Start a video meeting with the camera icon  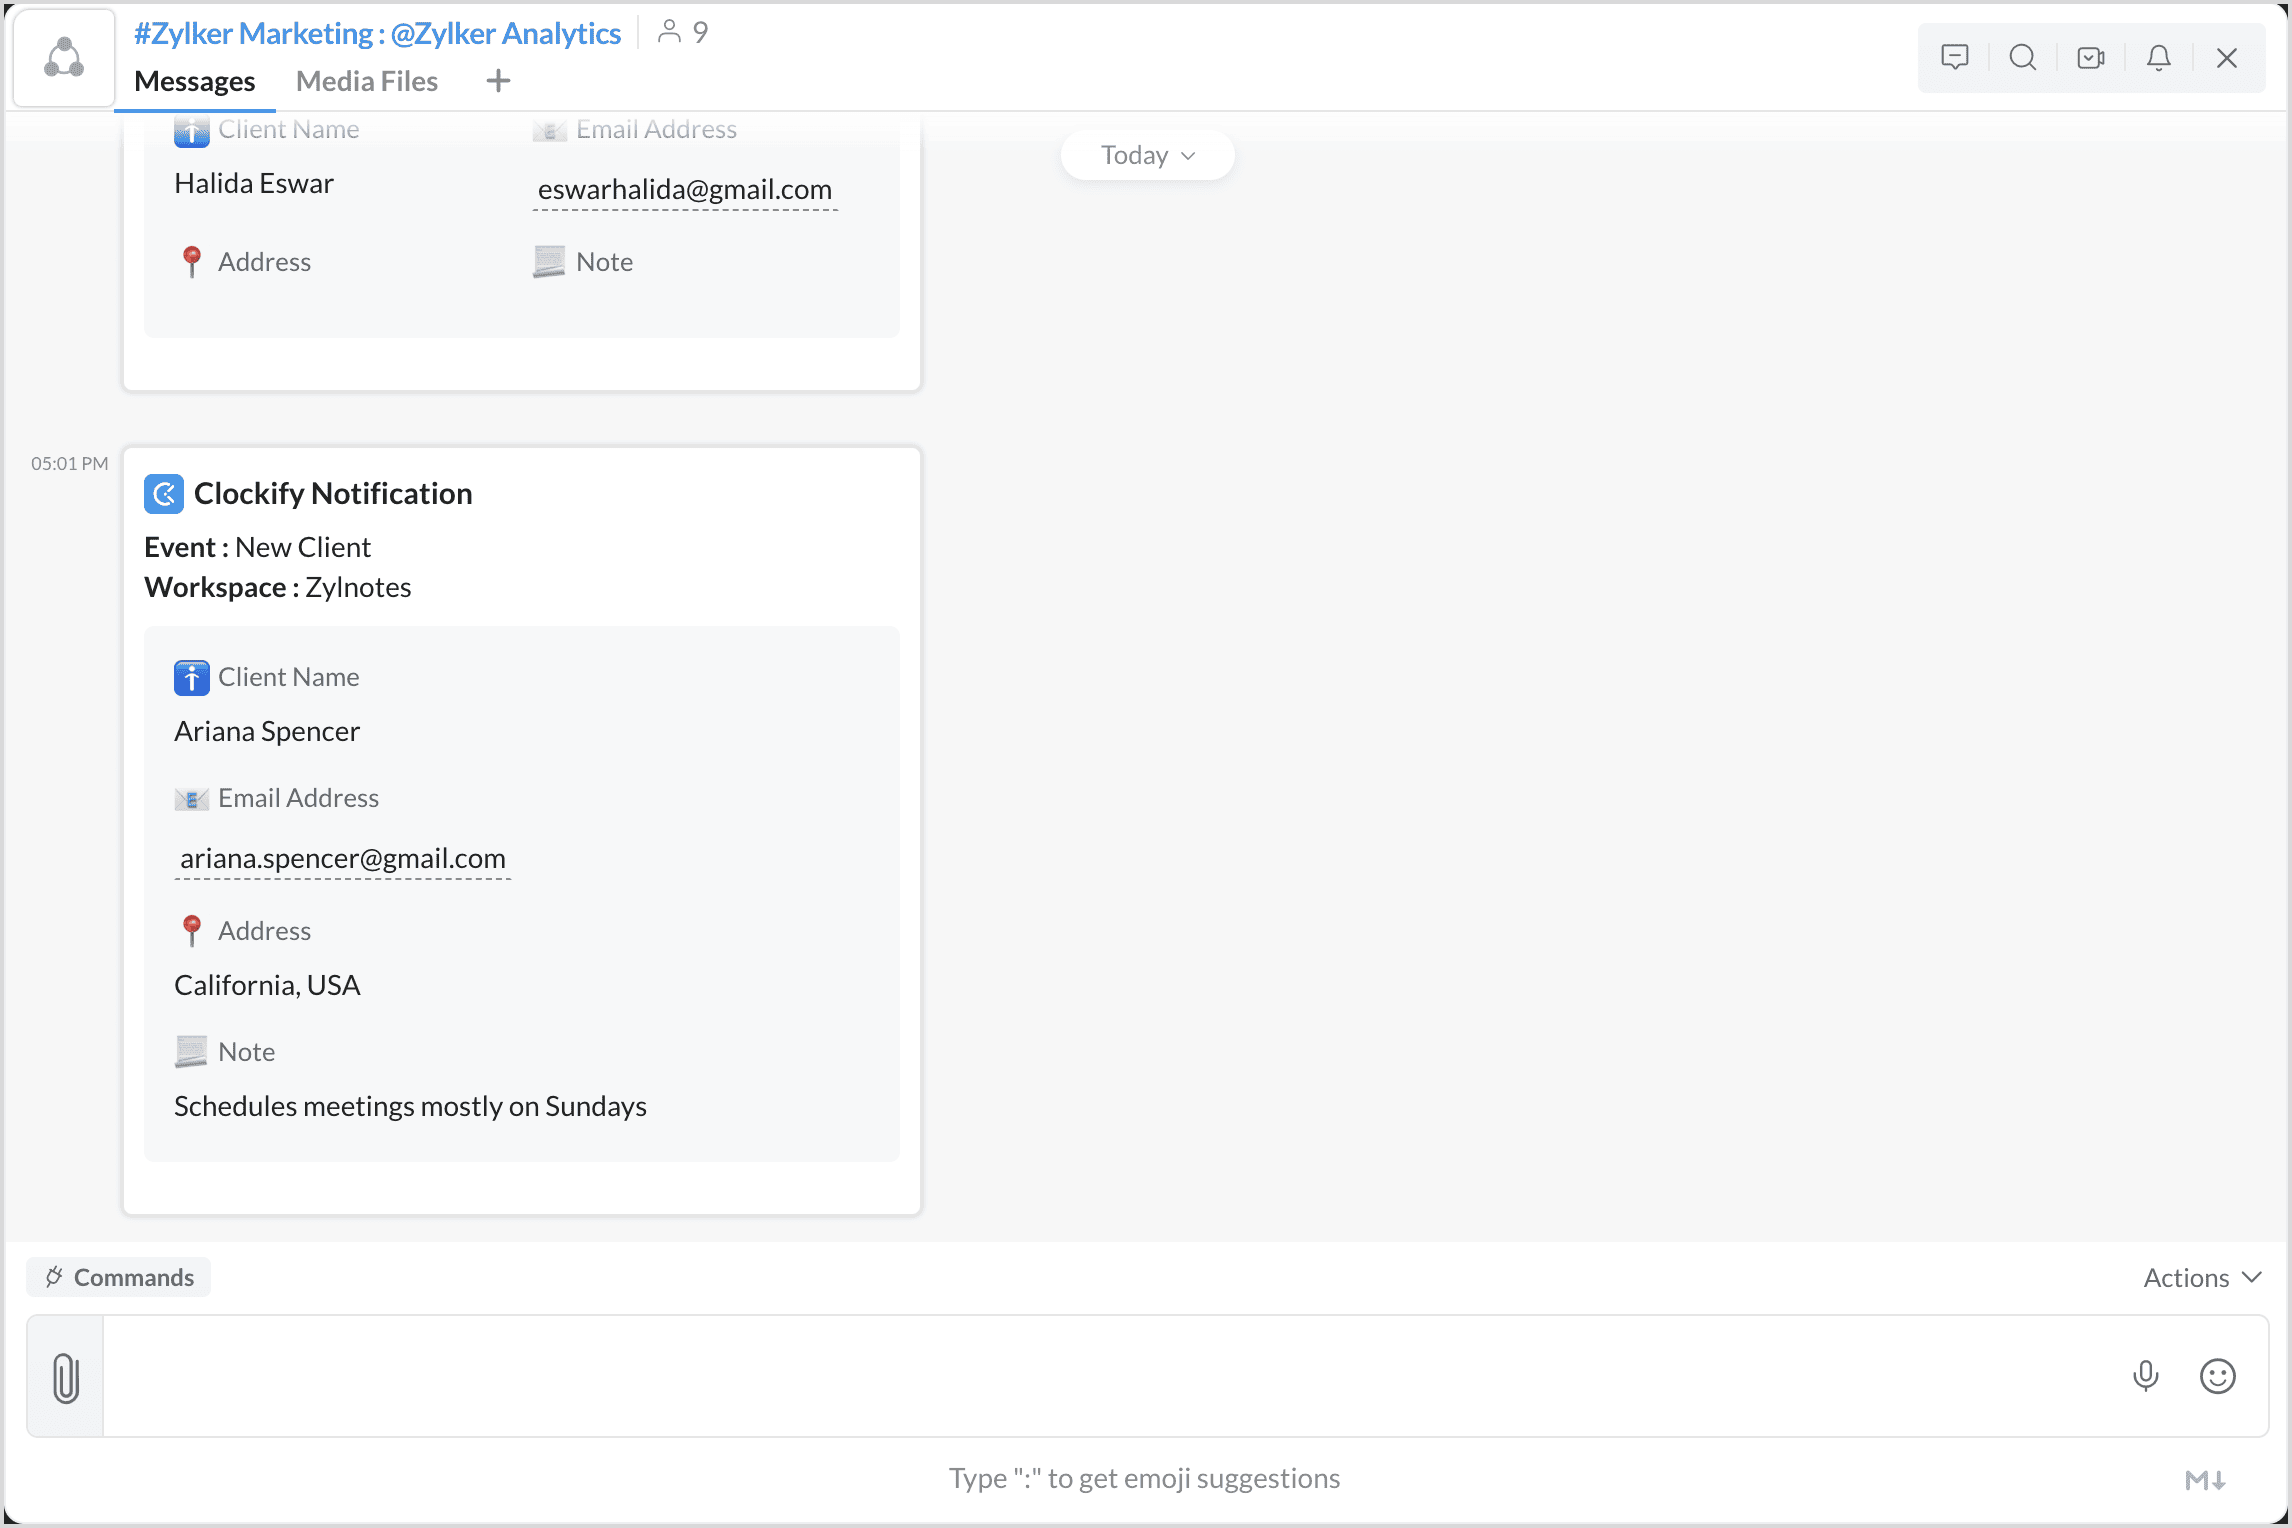point(2090,57)
